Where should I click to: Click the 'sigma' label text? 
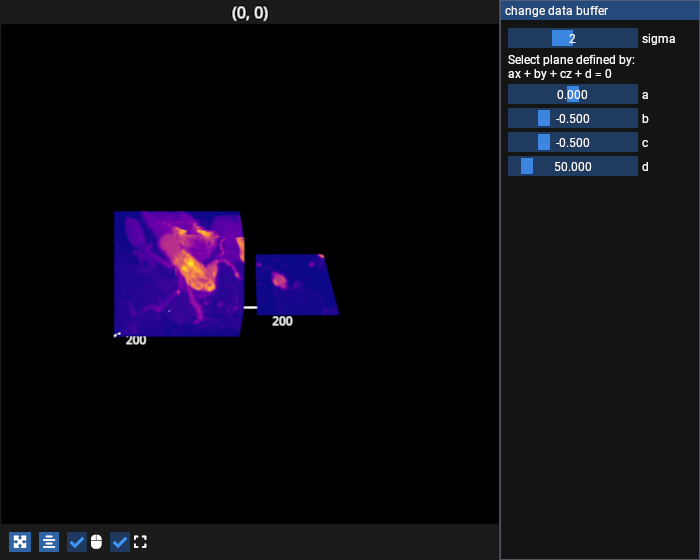coord(658,39)
